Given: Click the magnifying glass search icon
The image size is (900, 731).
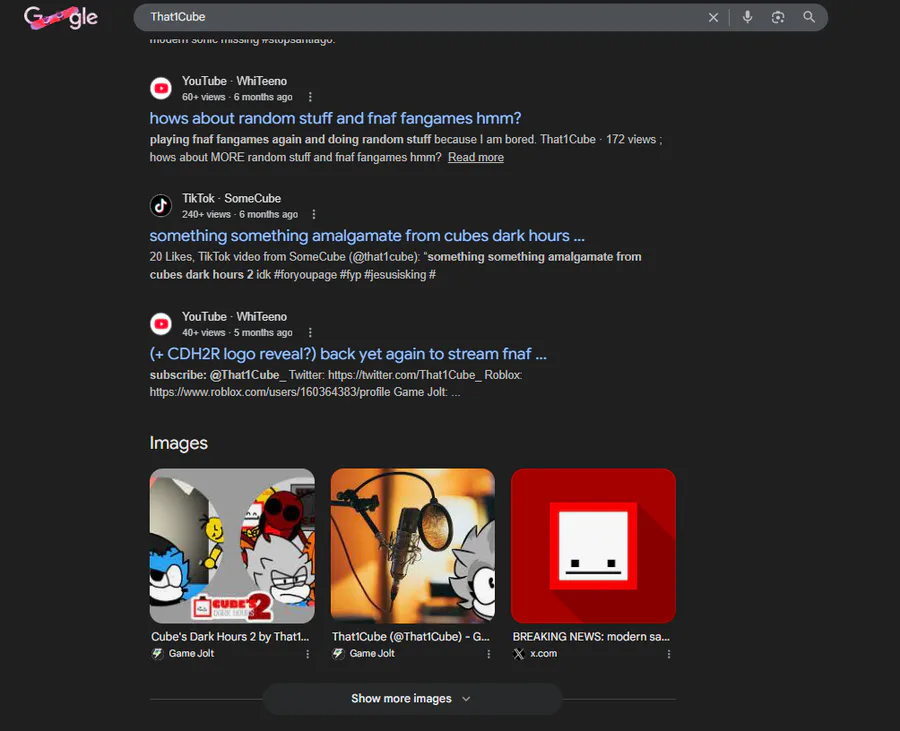Looking at the screenshot, I should click(809, 17).
